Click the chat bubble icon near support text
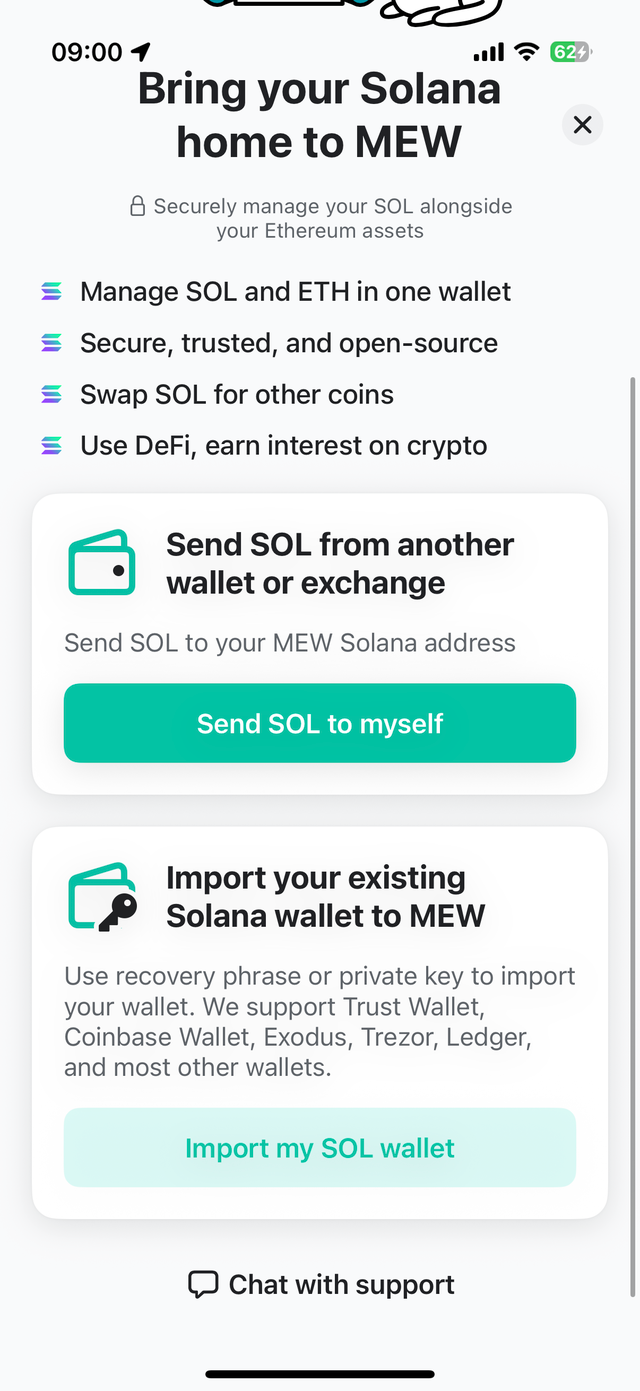 (203, 1284)
